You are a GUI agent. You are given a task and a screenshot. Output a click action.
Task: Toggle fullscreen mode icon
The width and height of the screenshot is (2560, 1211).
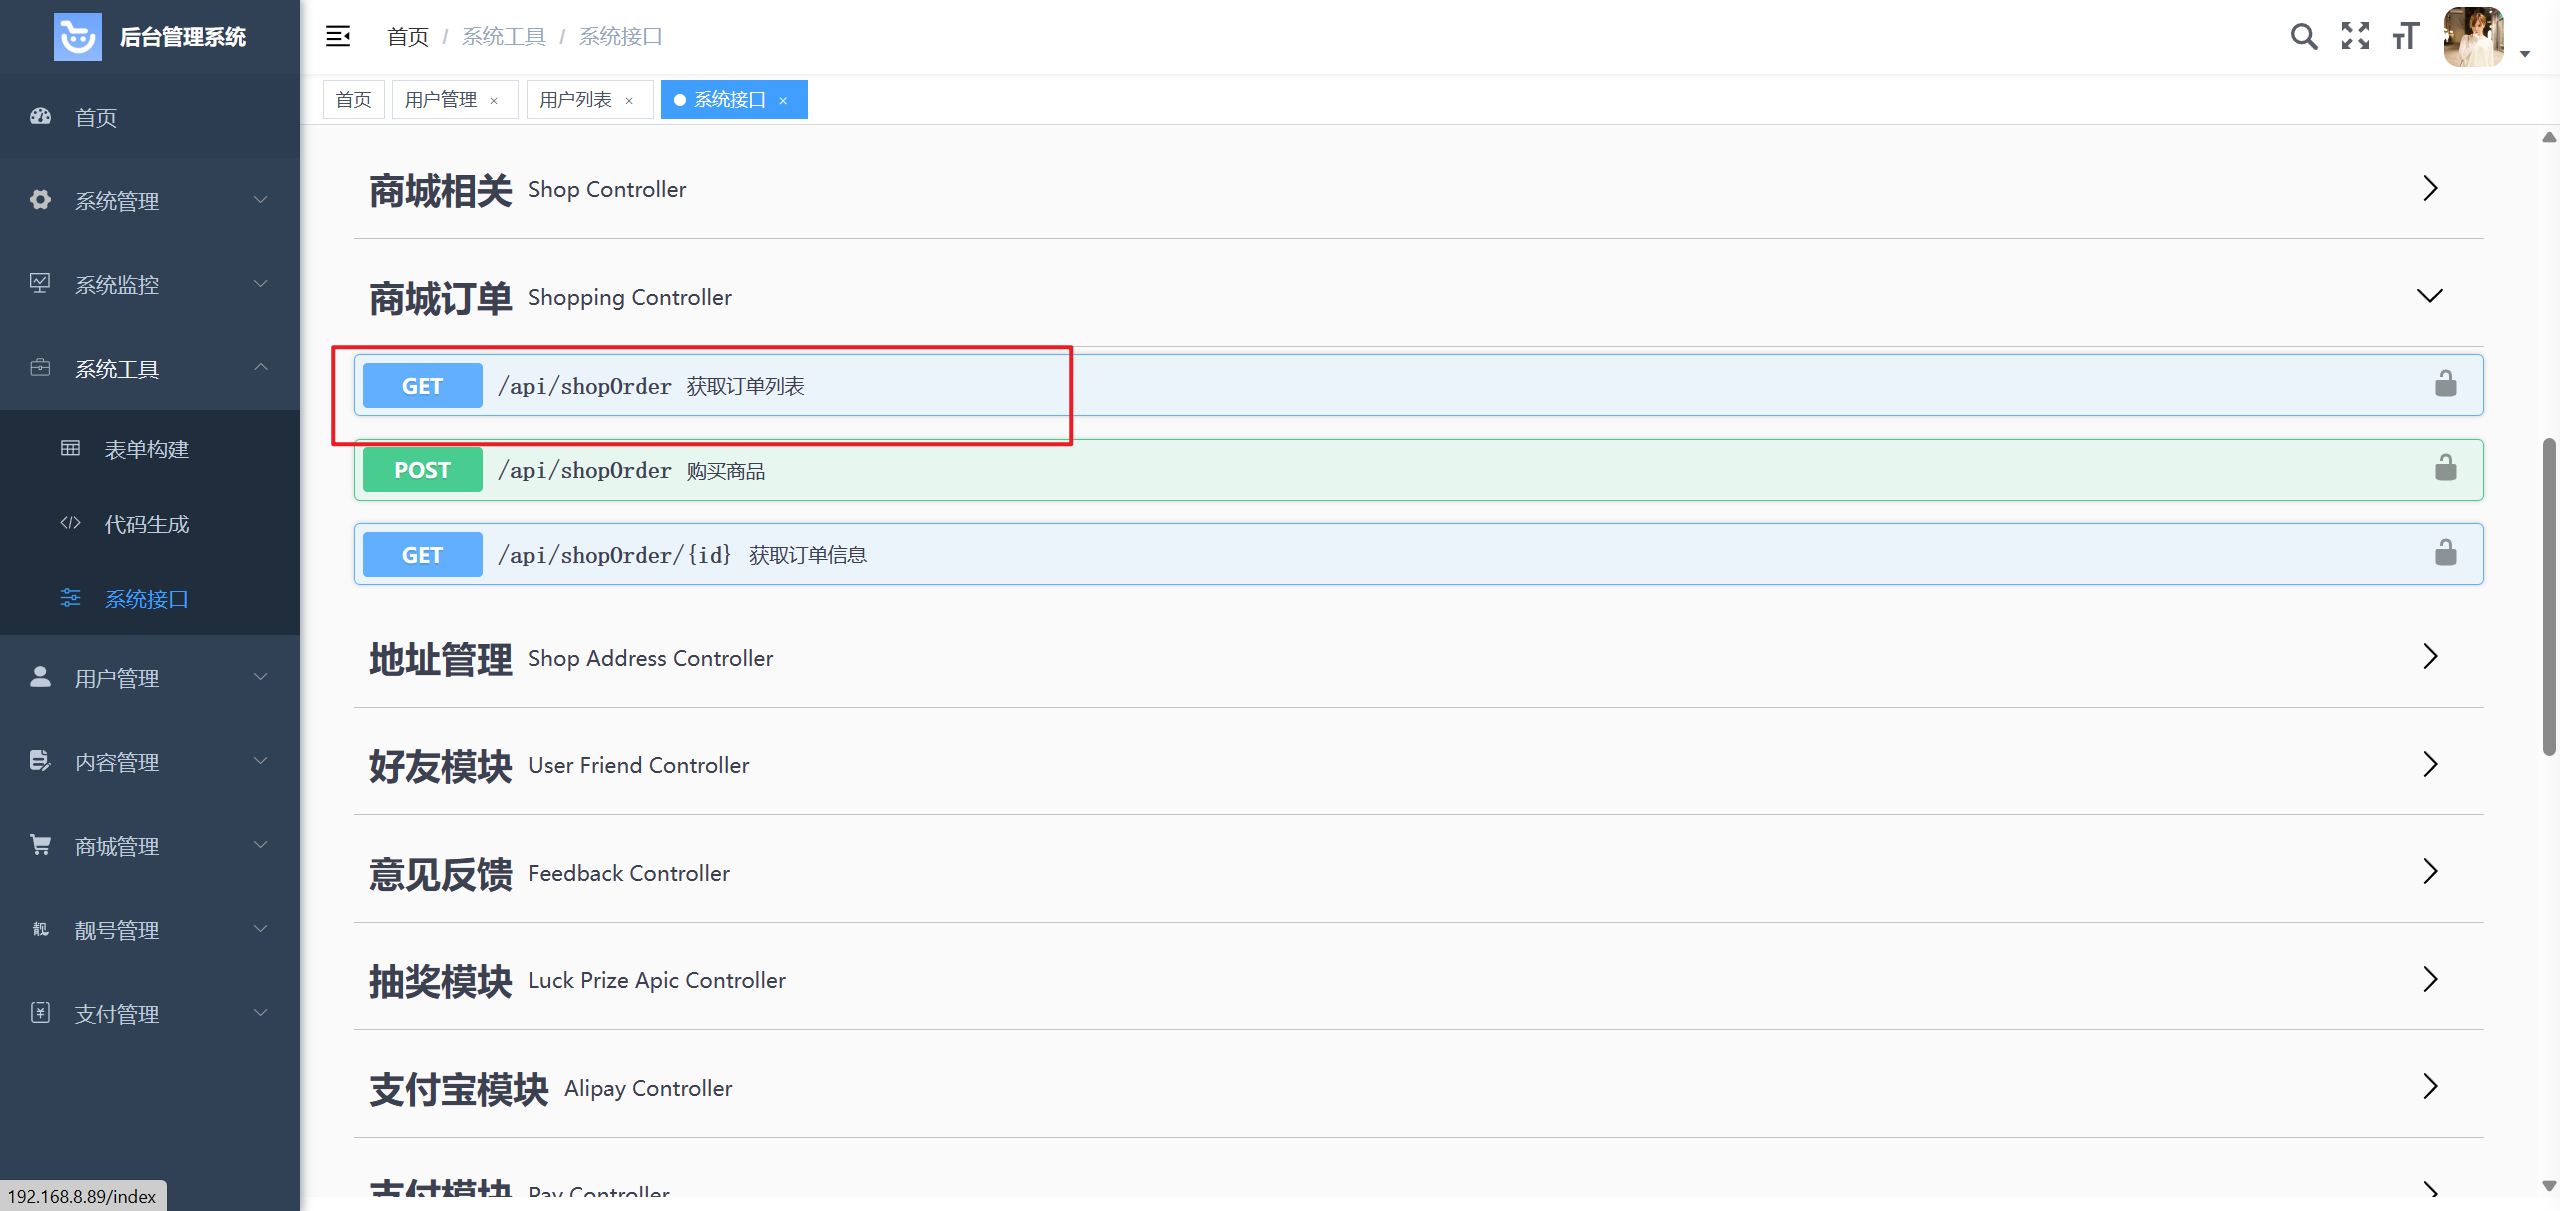tap(2355, 37)
